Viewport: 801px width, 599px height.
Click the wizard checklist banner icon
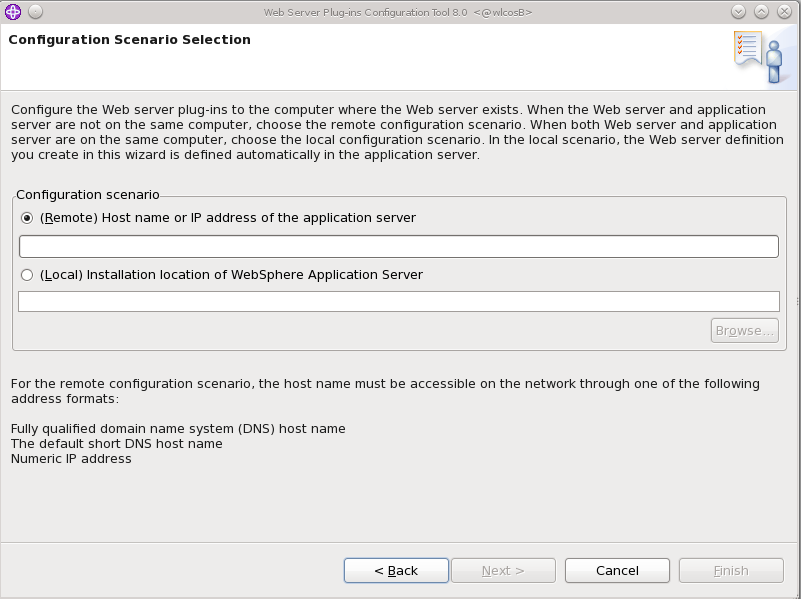click(764, 57)
